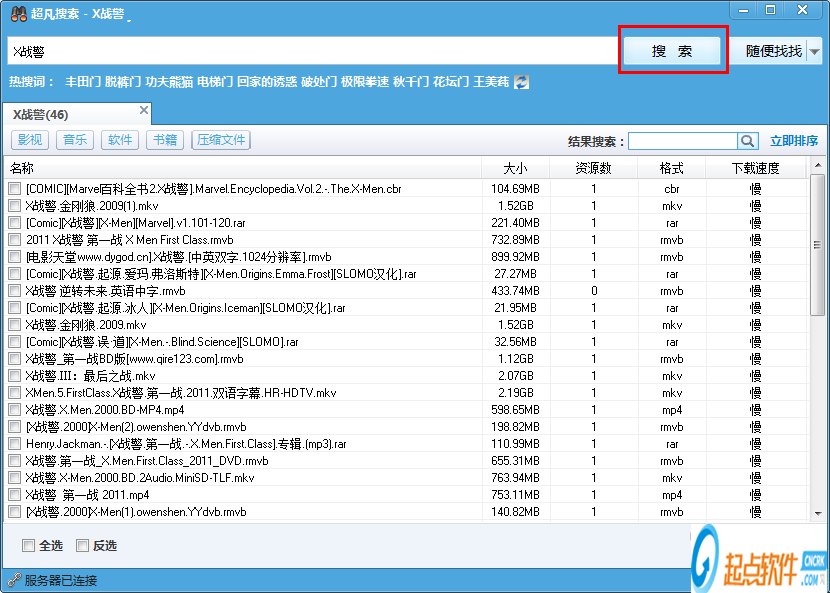Select row X战警 第一战 2011.mp4
The image size is (830, 593).
coord(405,495)
